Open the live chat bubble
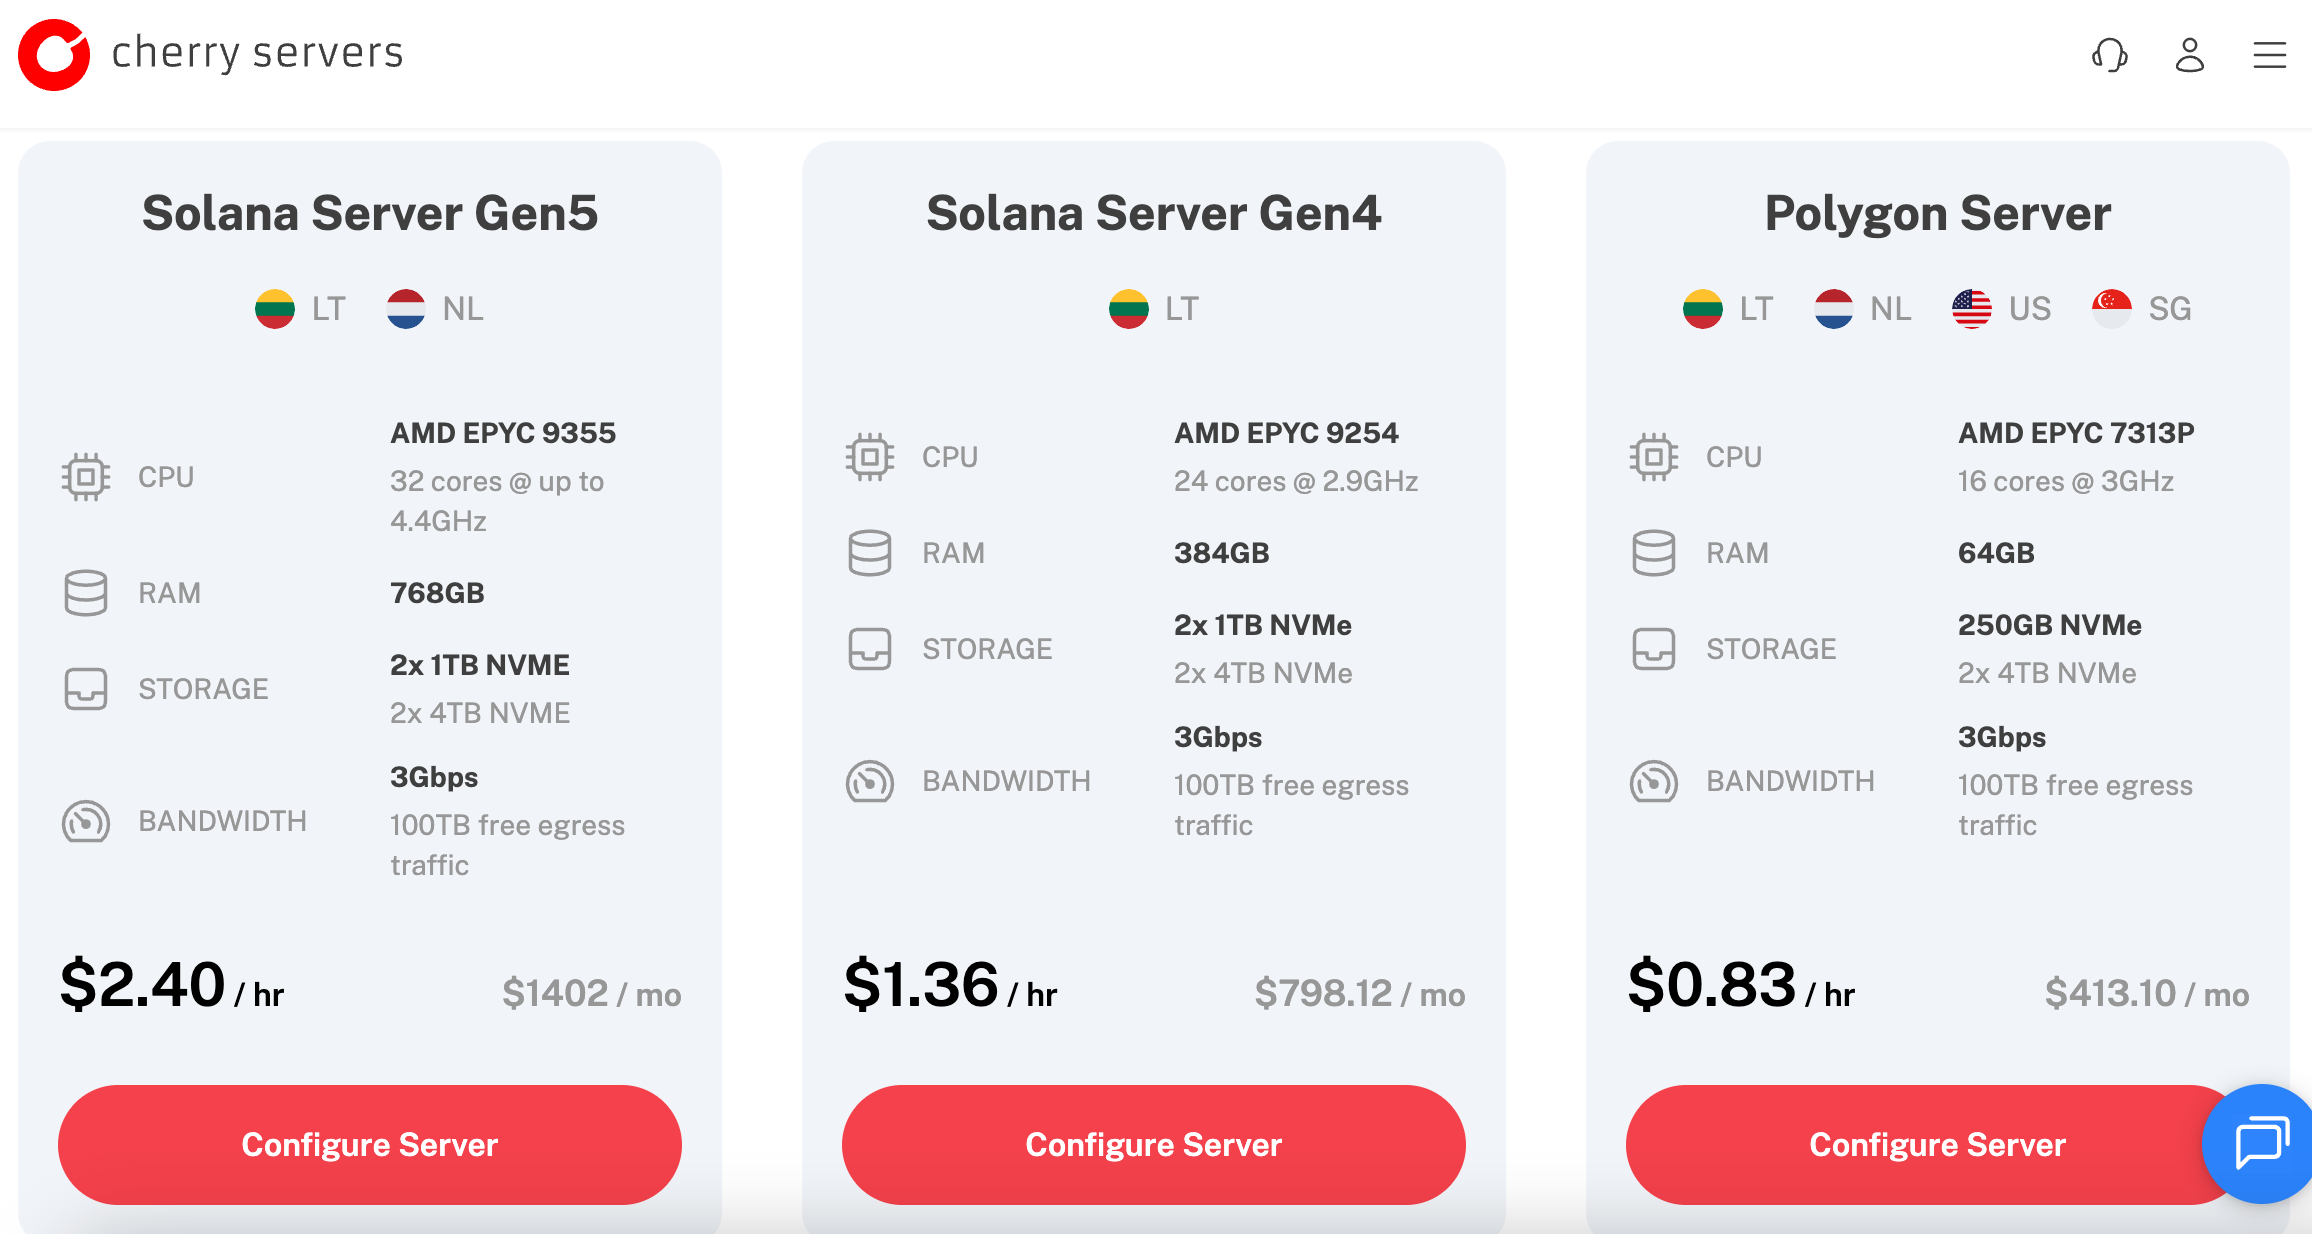This screenshot has height=1234, width=2312. coord(2260,1143)
